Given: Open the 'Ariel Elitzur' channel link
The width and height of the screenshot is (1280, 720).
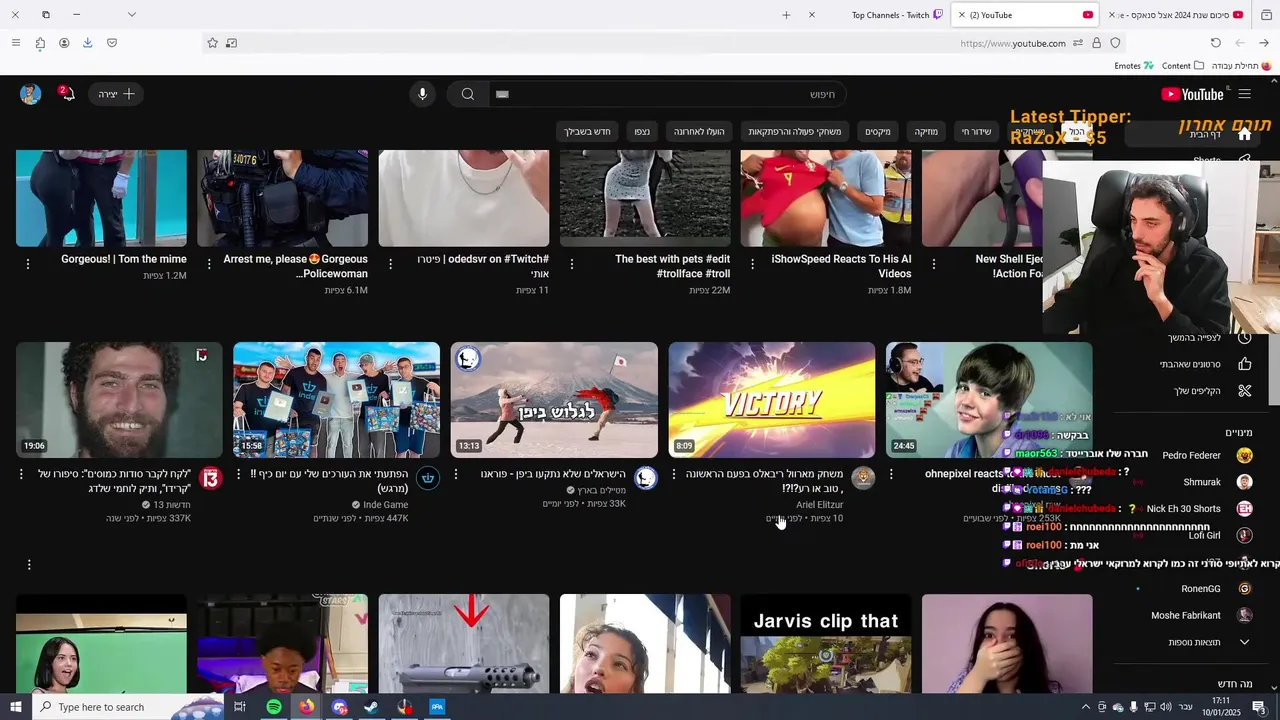Looking at the screenshot, I should [819, 505].
